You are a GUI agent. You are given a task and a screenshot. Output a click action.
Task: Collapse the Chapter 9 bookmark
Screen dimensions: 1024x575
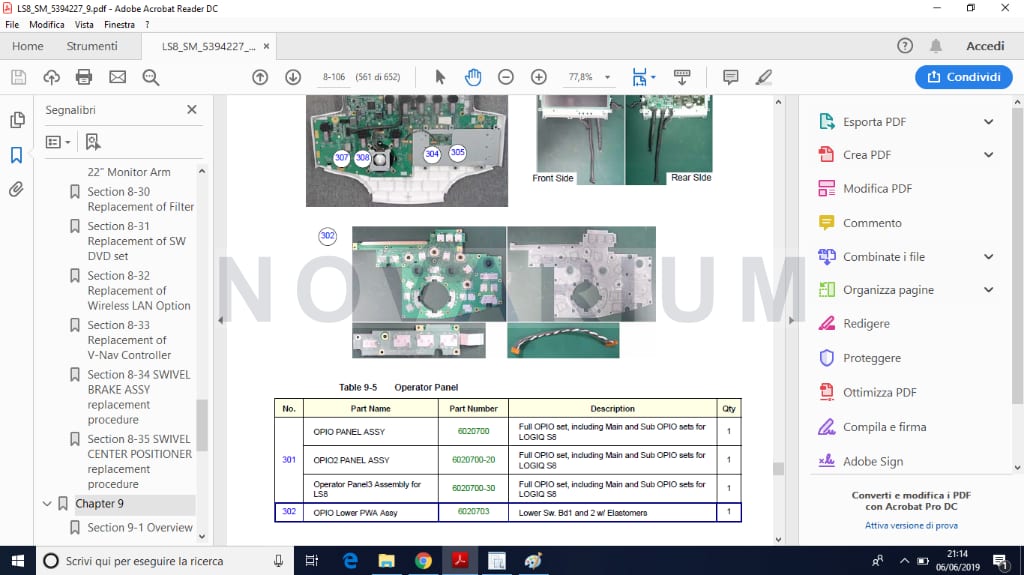click(47, 504)
